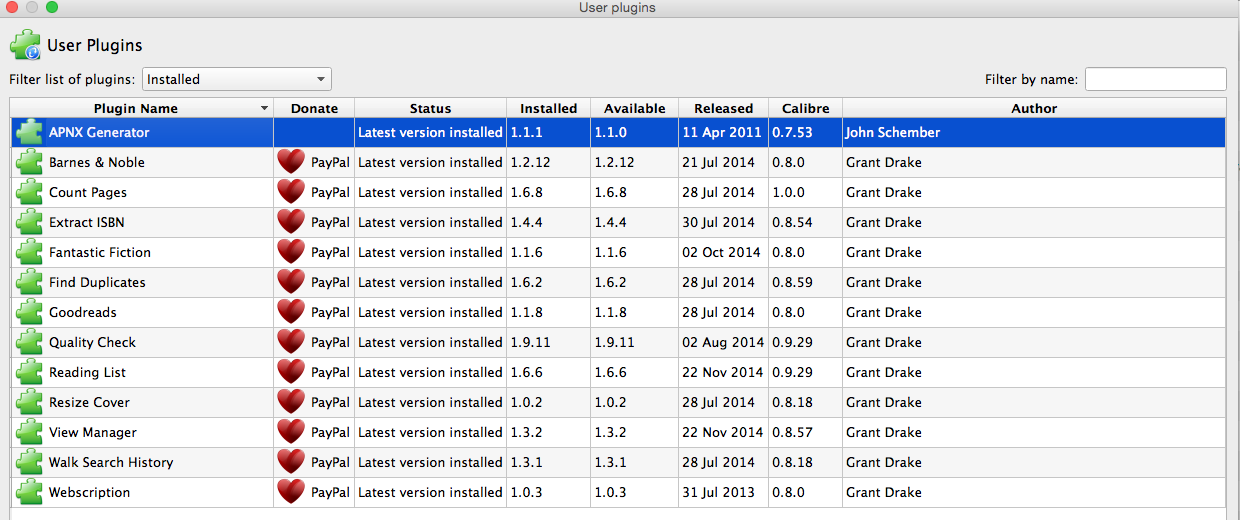Select the Fantastic Fiction plugin name
The width and height of the screenshot is (1240, 520).
coord(100,252)
